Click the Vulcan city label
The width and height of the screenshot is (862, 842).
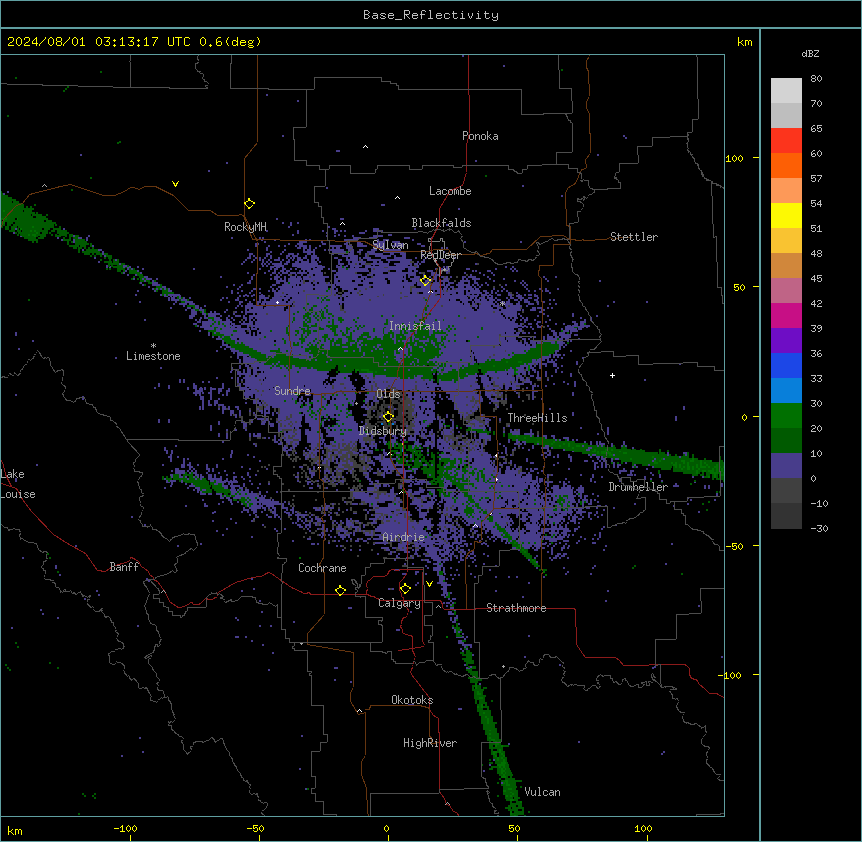click(543, 792)
